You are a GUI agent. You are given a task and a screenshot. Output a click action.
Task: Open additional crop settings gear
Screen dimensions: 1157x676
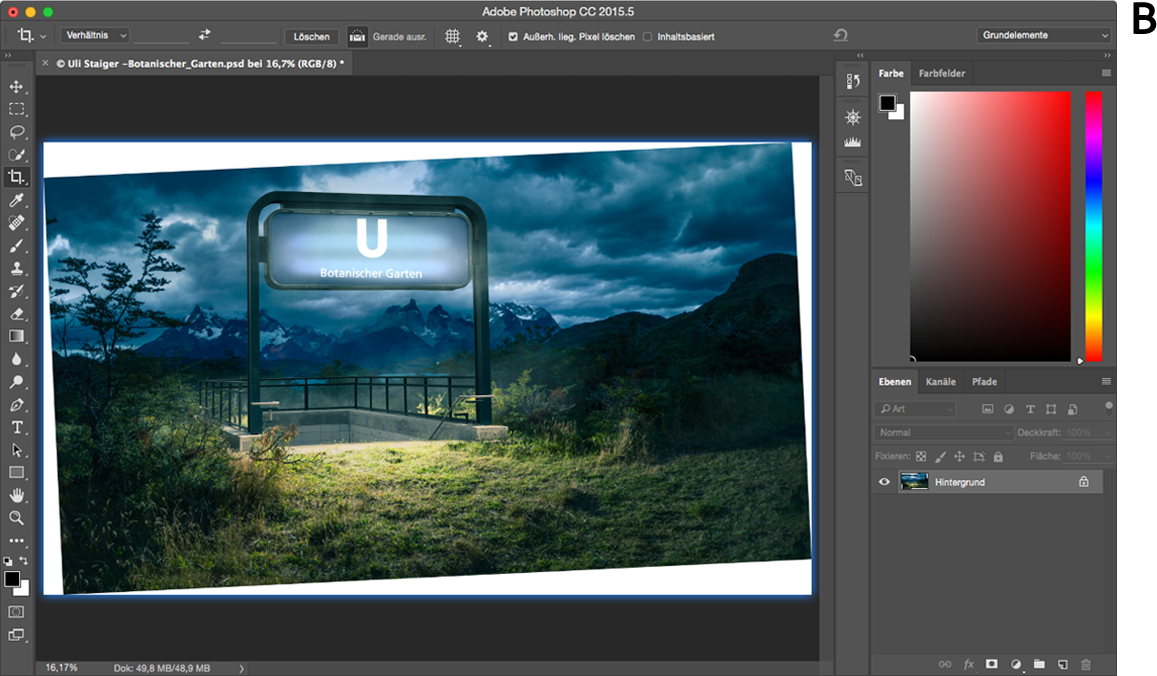(x=482, y=36)
